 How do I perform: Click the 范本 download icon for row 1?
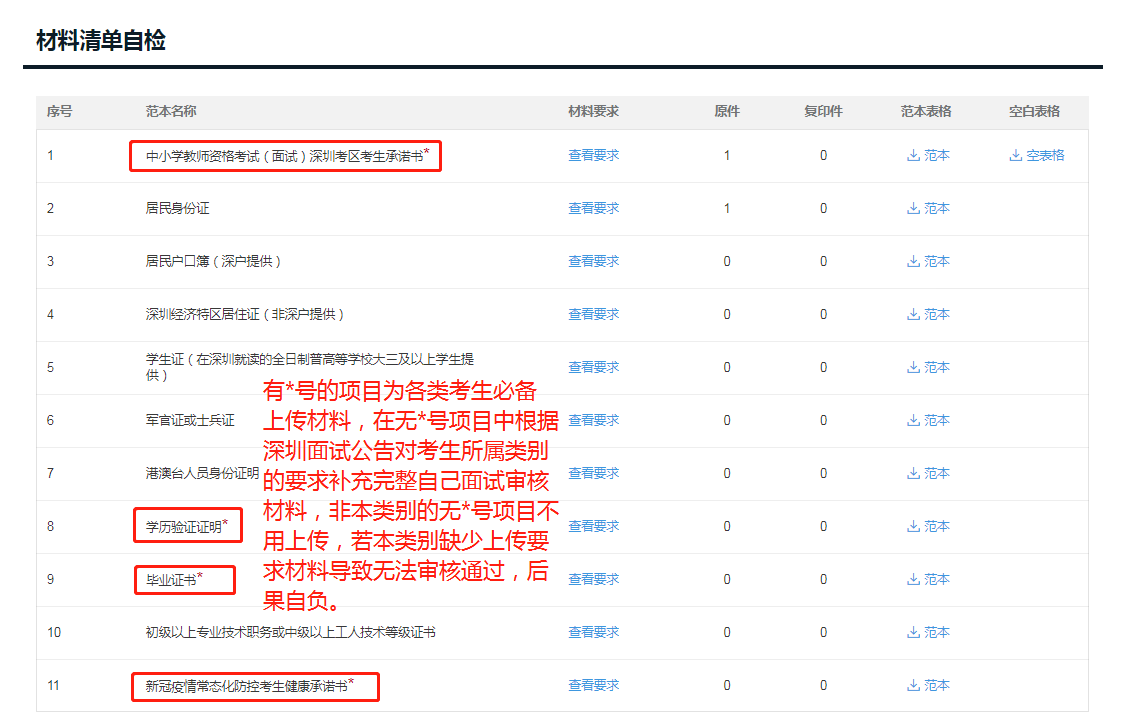coord(913,155)
